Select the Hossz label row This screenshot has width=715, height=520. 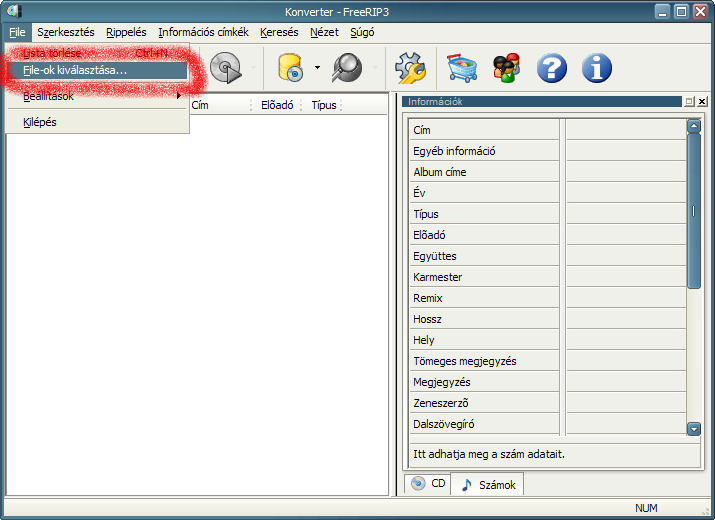pos(484,319)
